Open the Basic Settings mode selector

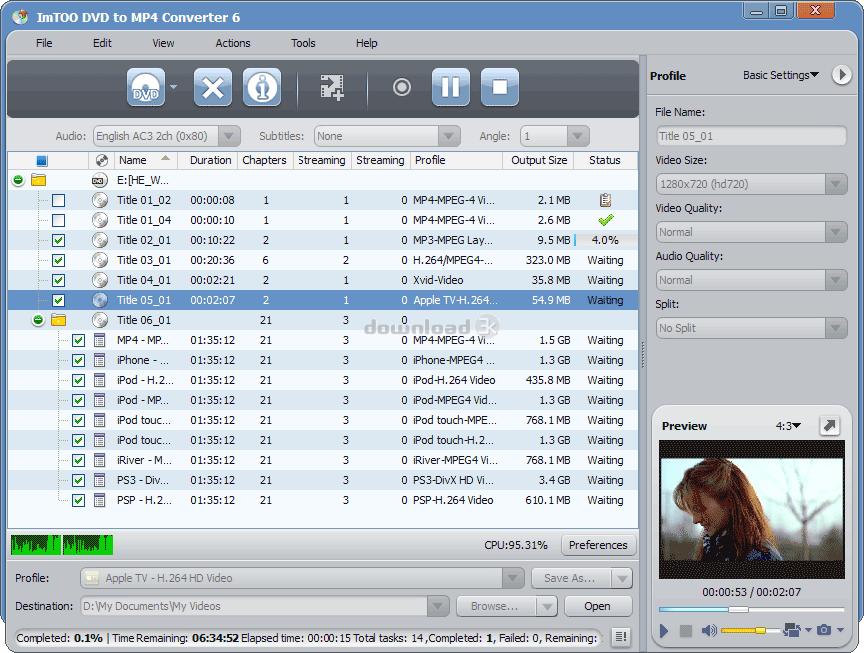point(781,75)
